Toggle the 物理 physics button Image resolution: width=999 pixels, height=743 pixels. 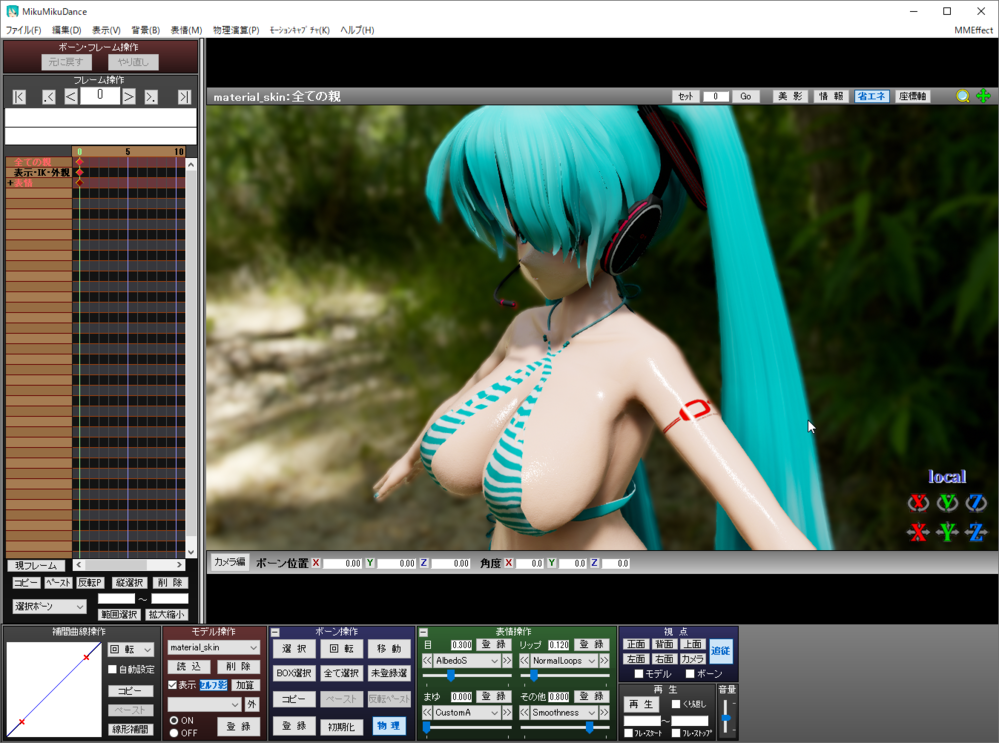[389, 726]
